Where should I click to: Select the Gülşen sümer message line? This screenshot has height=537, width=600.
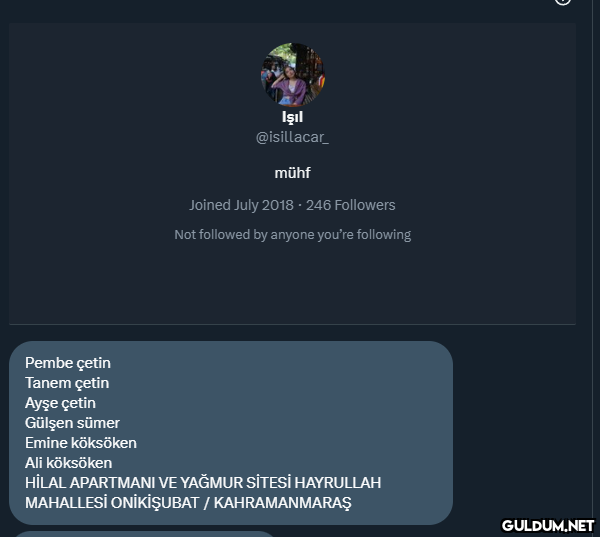(x=72, y=423)
